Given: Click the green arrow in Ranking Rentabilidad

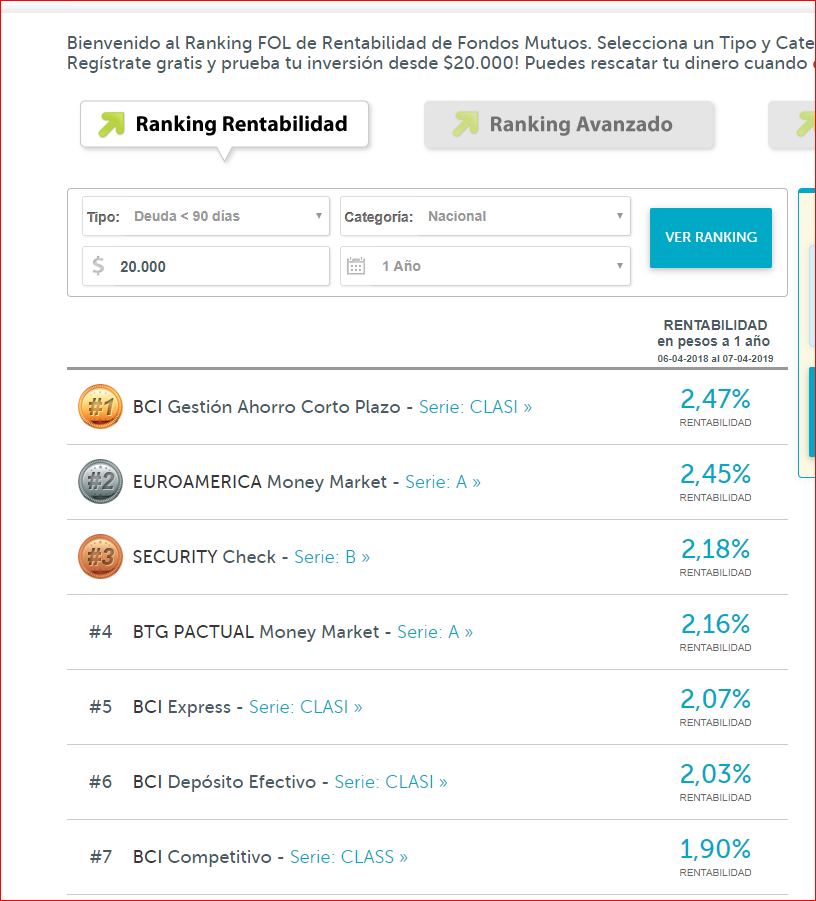Looking at the screenshot, I should coord(112,124).
